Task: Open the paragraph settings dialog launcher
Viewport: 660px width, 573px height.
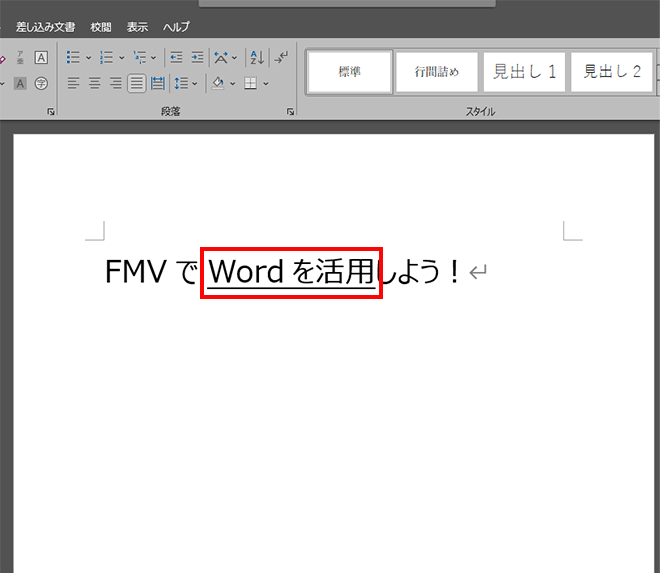Action: pyautogui.click(x=290, y=112)
